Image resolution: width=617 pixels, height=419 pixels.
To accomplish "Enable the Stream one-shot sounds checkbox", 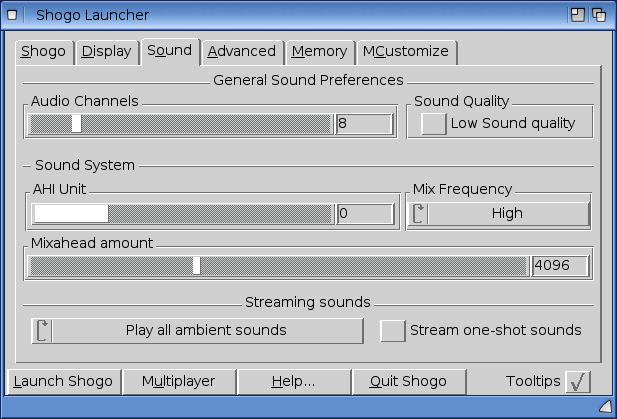I will tap(393, 330).
